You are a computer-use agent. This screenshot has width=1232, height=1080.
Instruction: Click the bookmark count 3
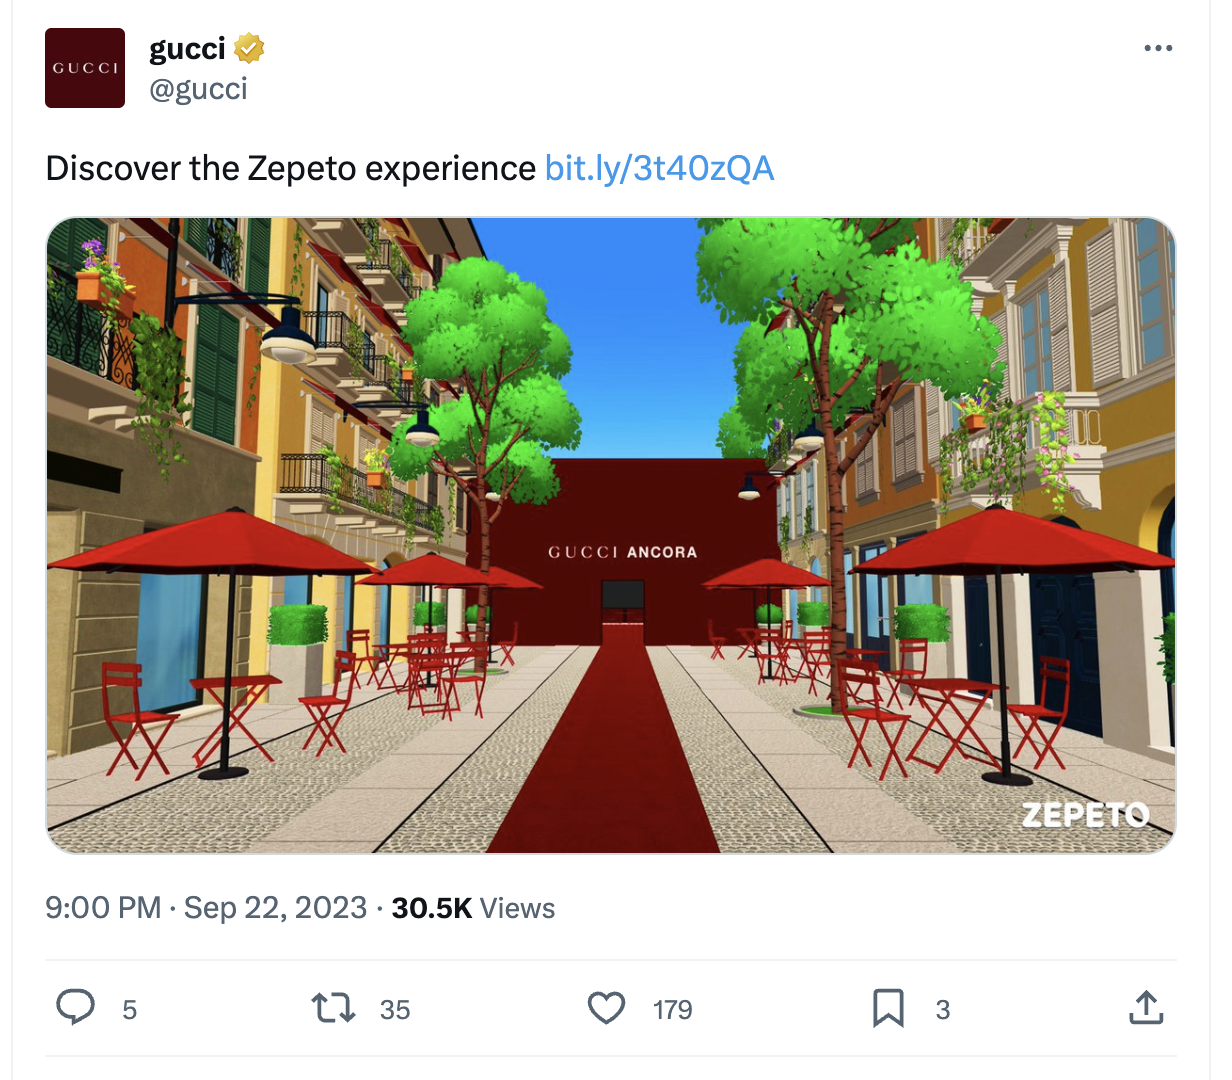(943, 1010)
